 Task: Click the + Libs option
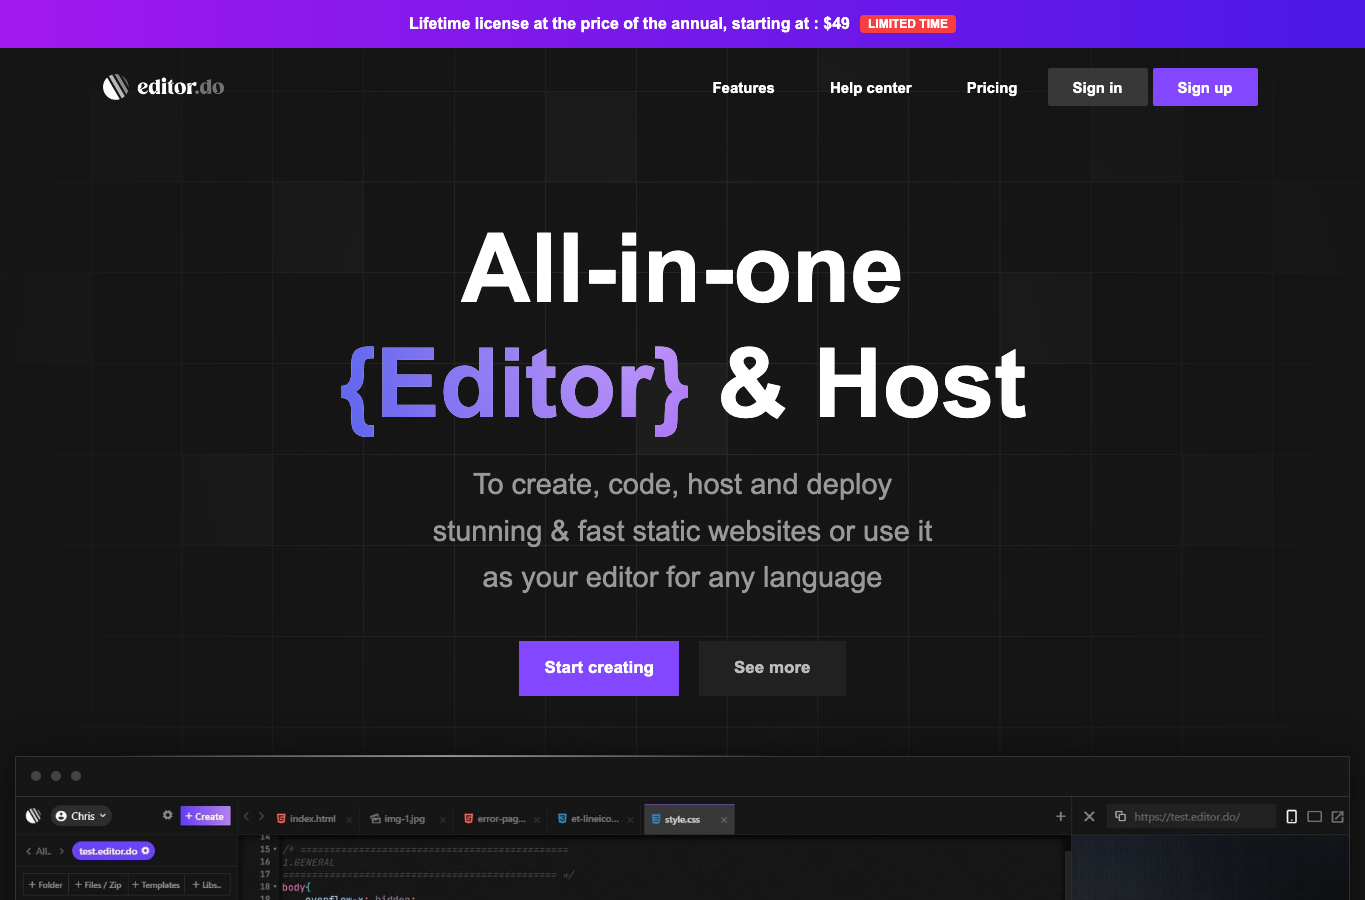point(207,885)
